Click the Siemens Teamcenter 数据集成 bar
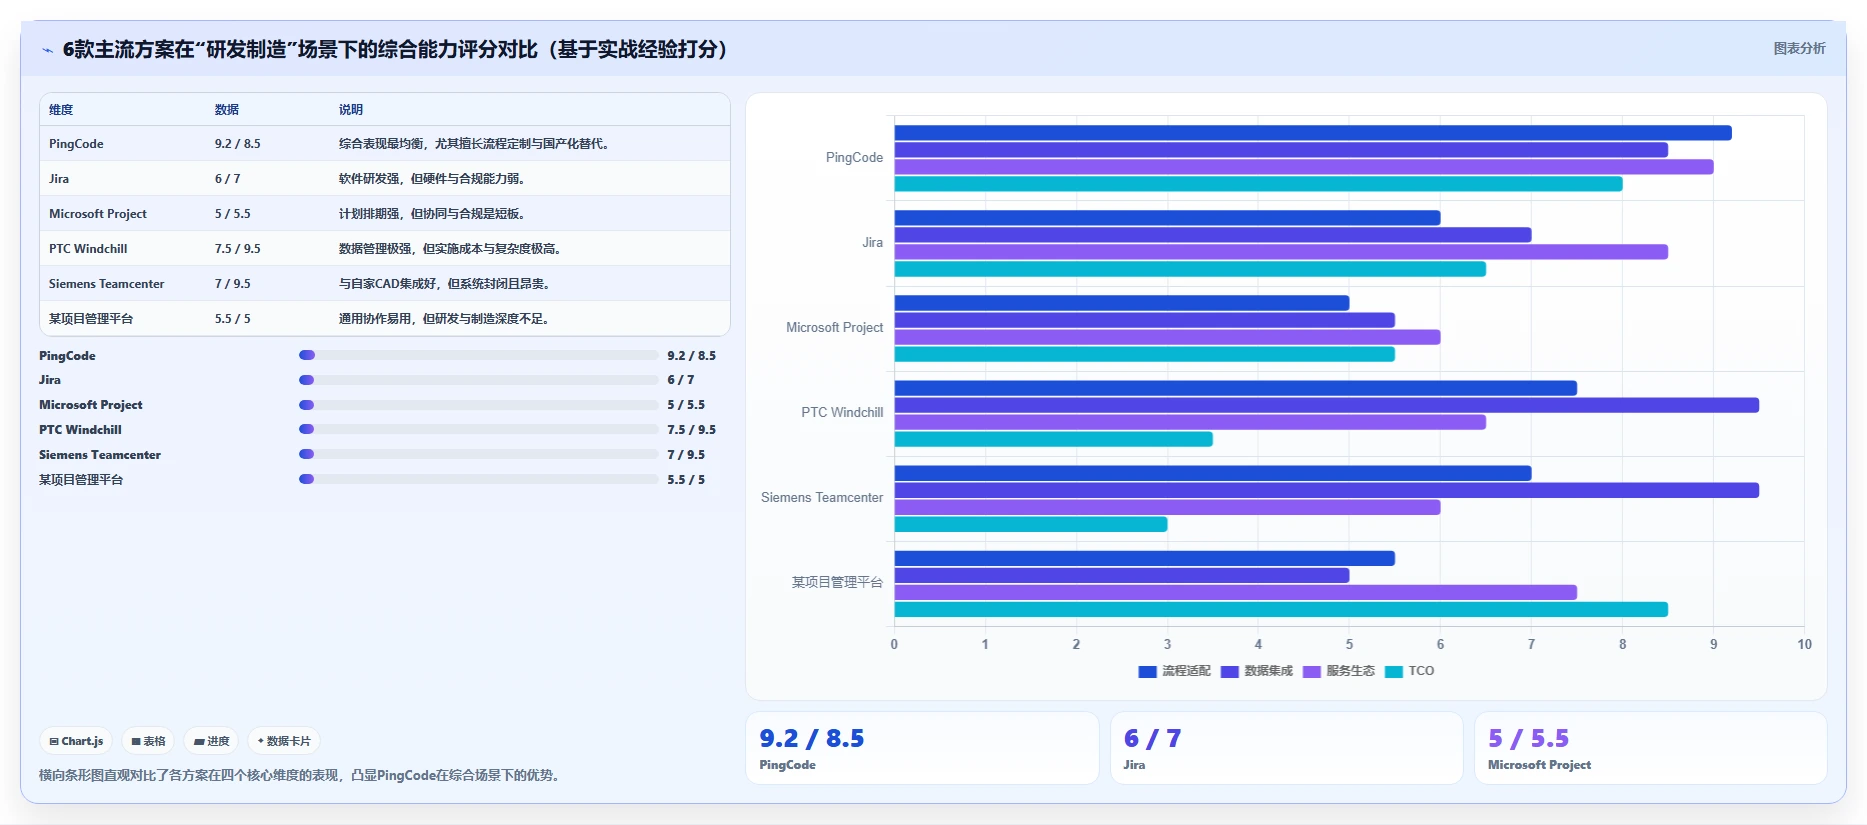This screenshot has height=825, width=1867. point(1326,490)
